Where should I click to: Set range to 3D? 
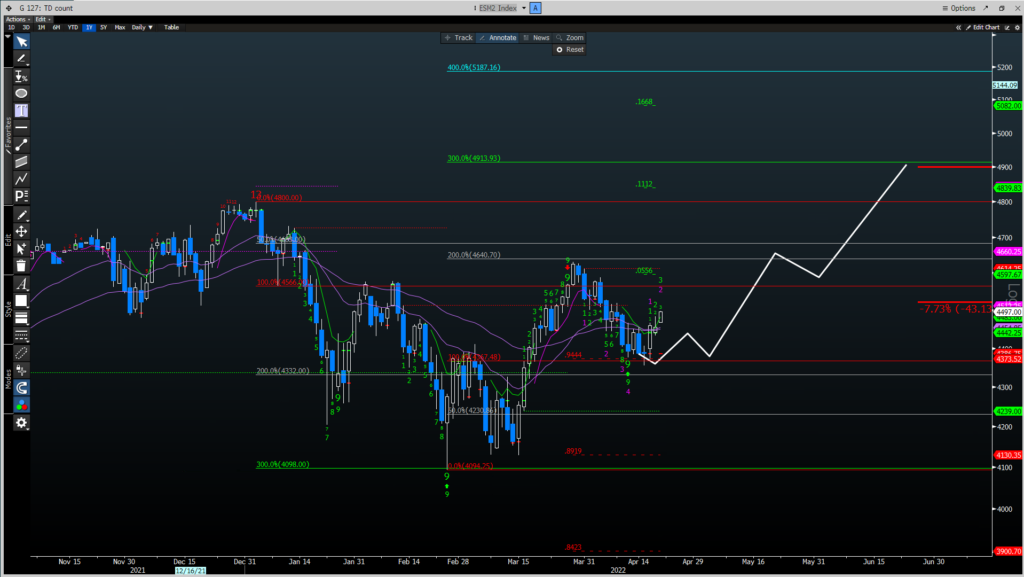click(x=26, y=27)
